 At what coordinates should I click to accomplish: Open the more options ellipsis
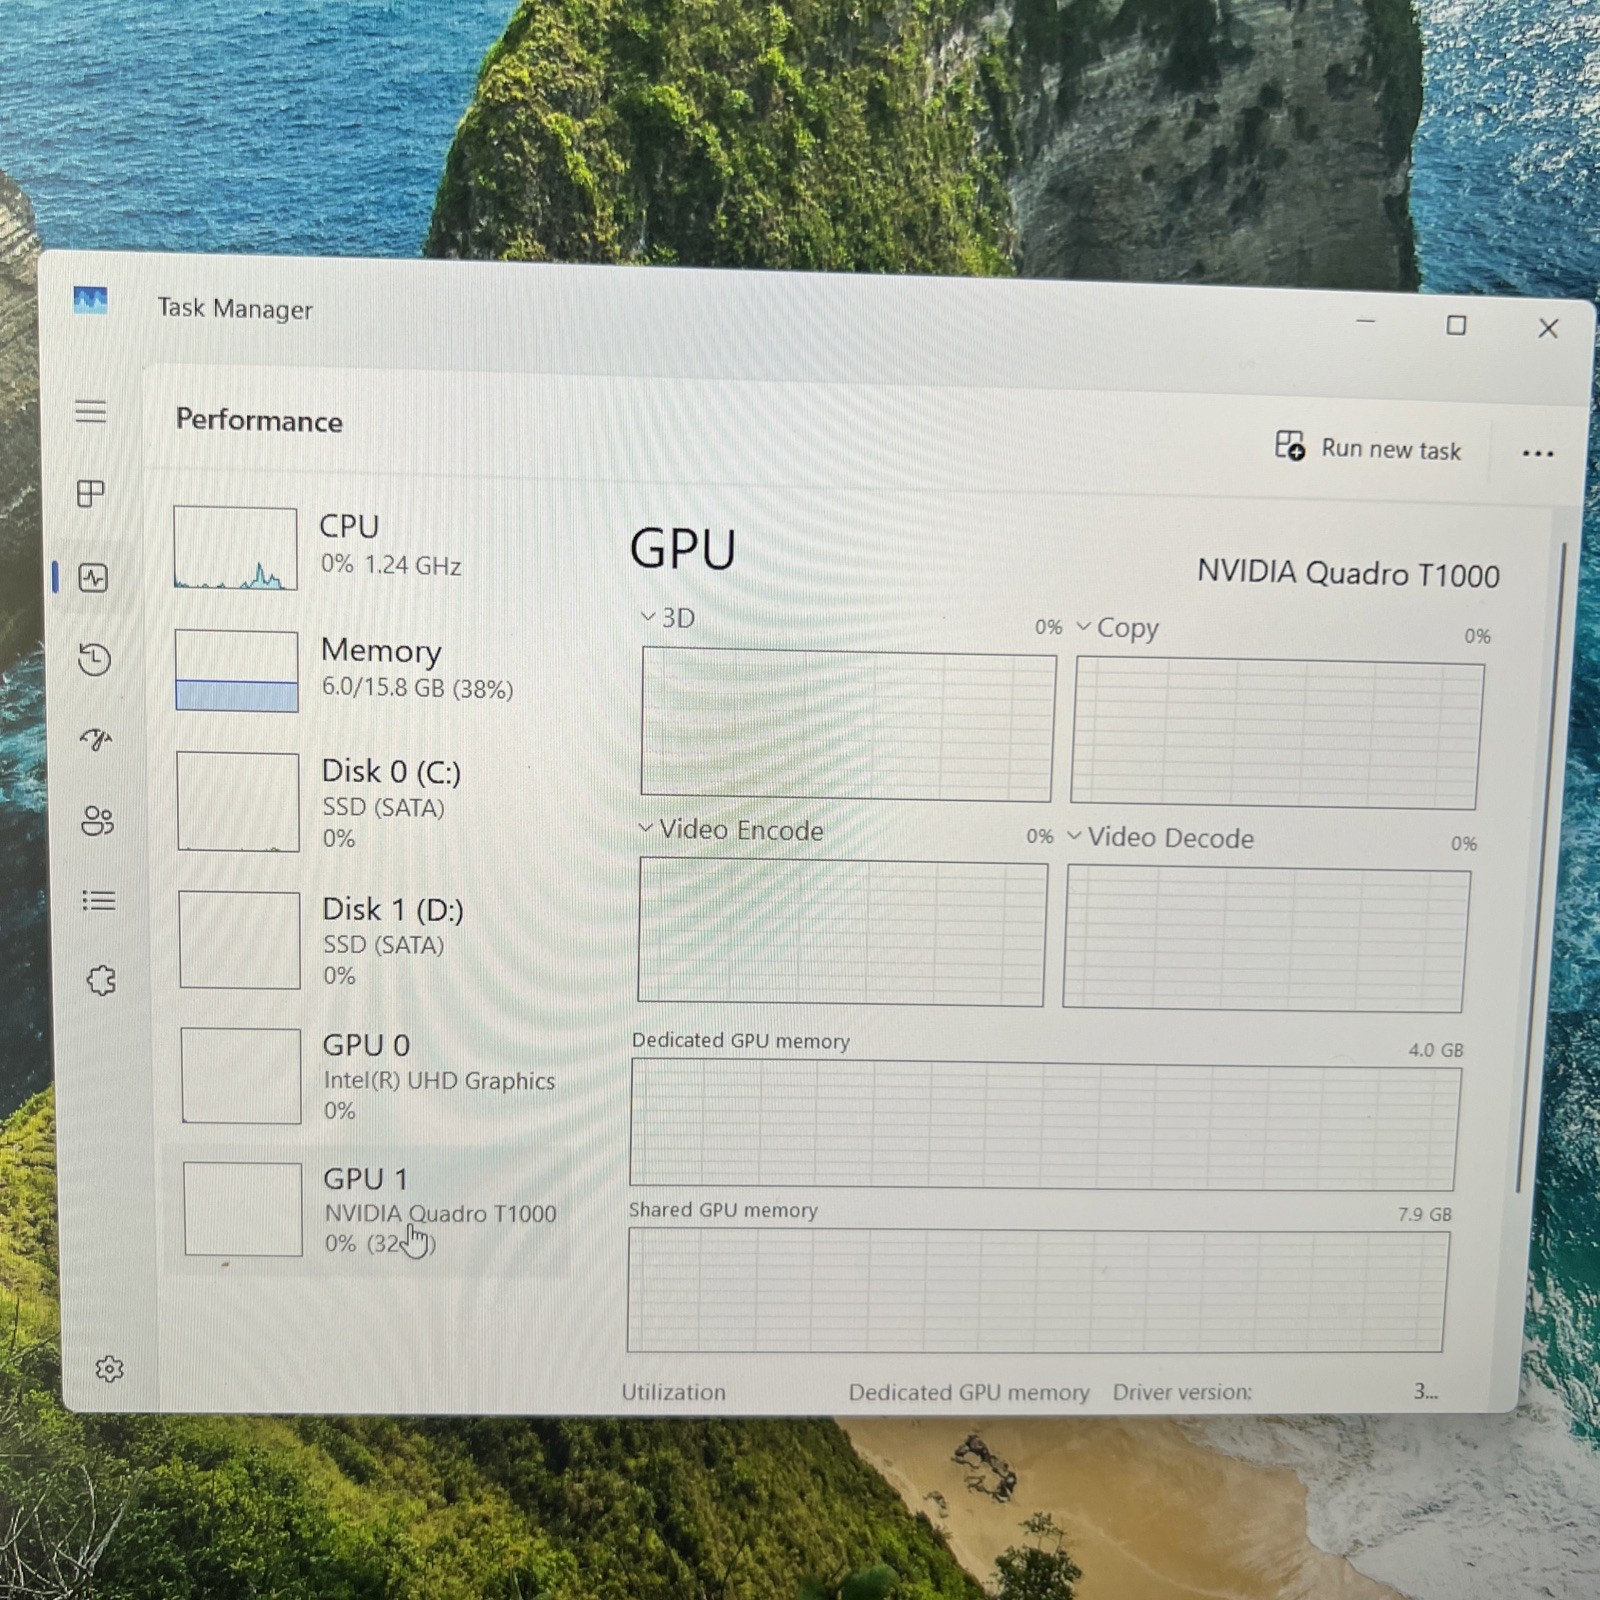click(x=1537, y=453)
